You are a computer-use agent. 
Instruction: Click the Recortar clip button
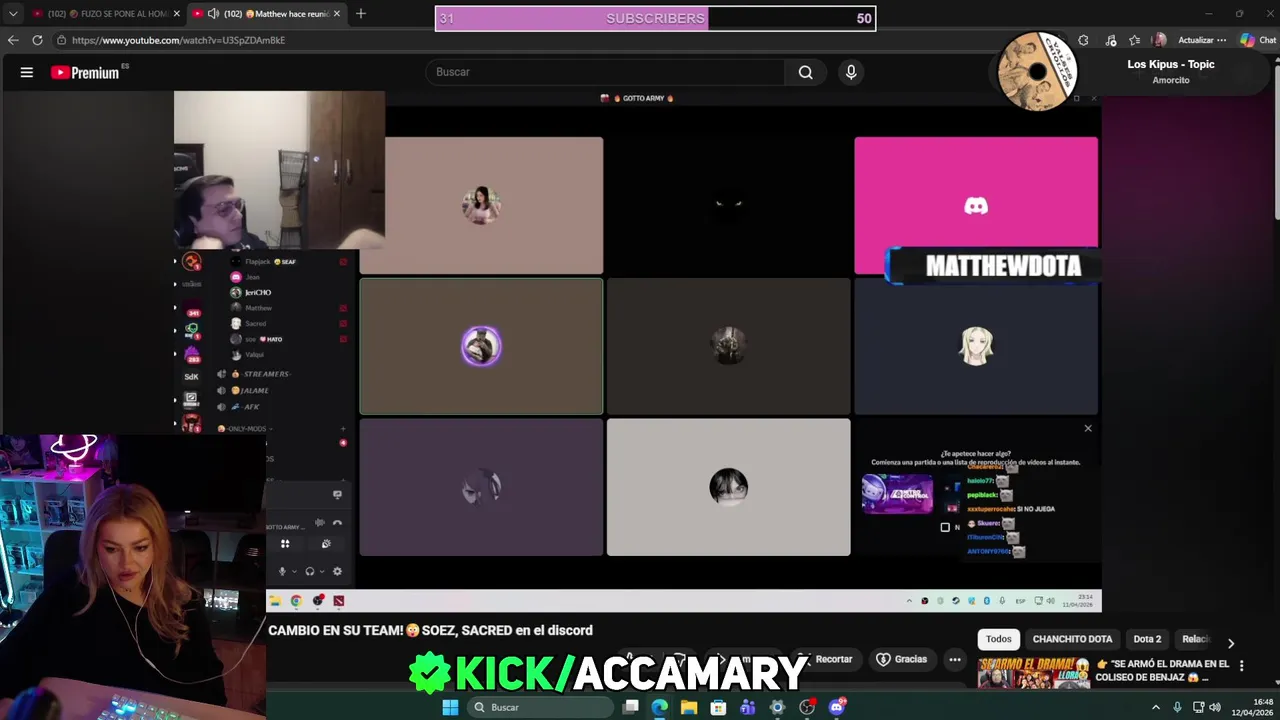point(826,659)
